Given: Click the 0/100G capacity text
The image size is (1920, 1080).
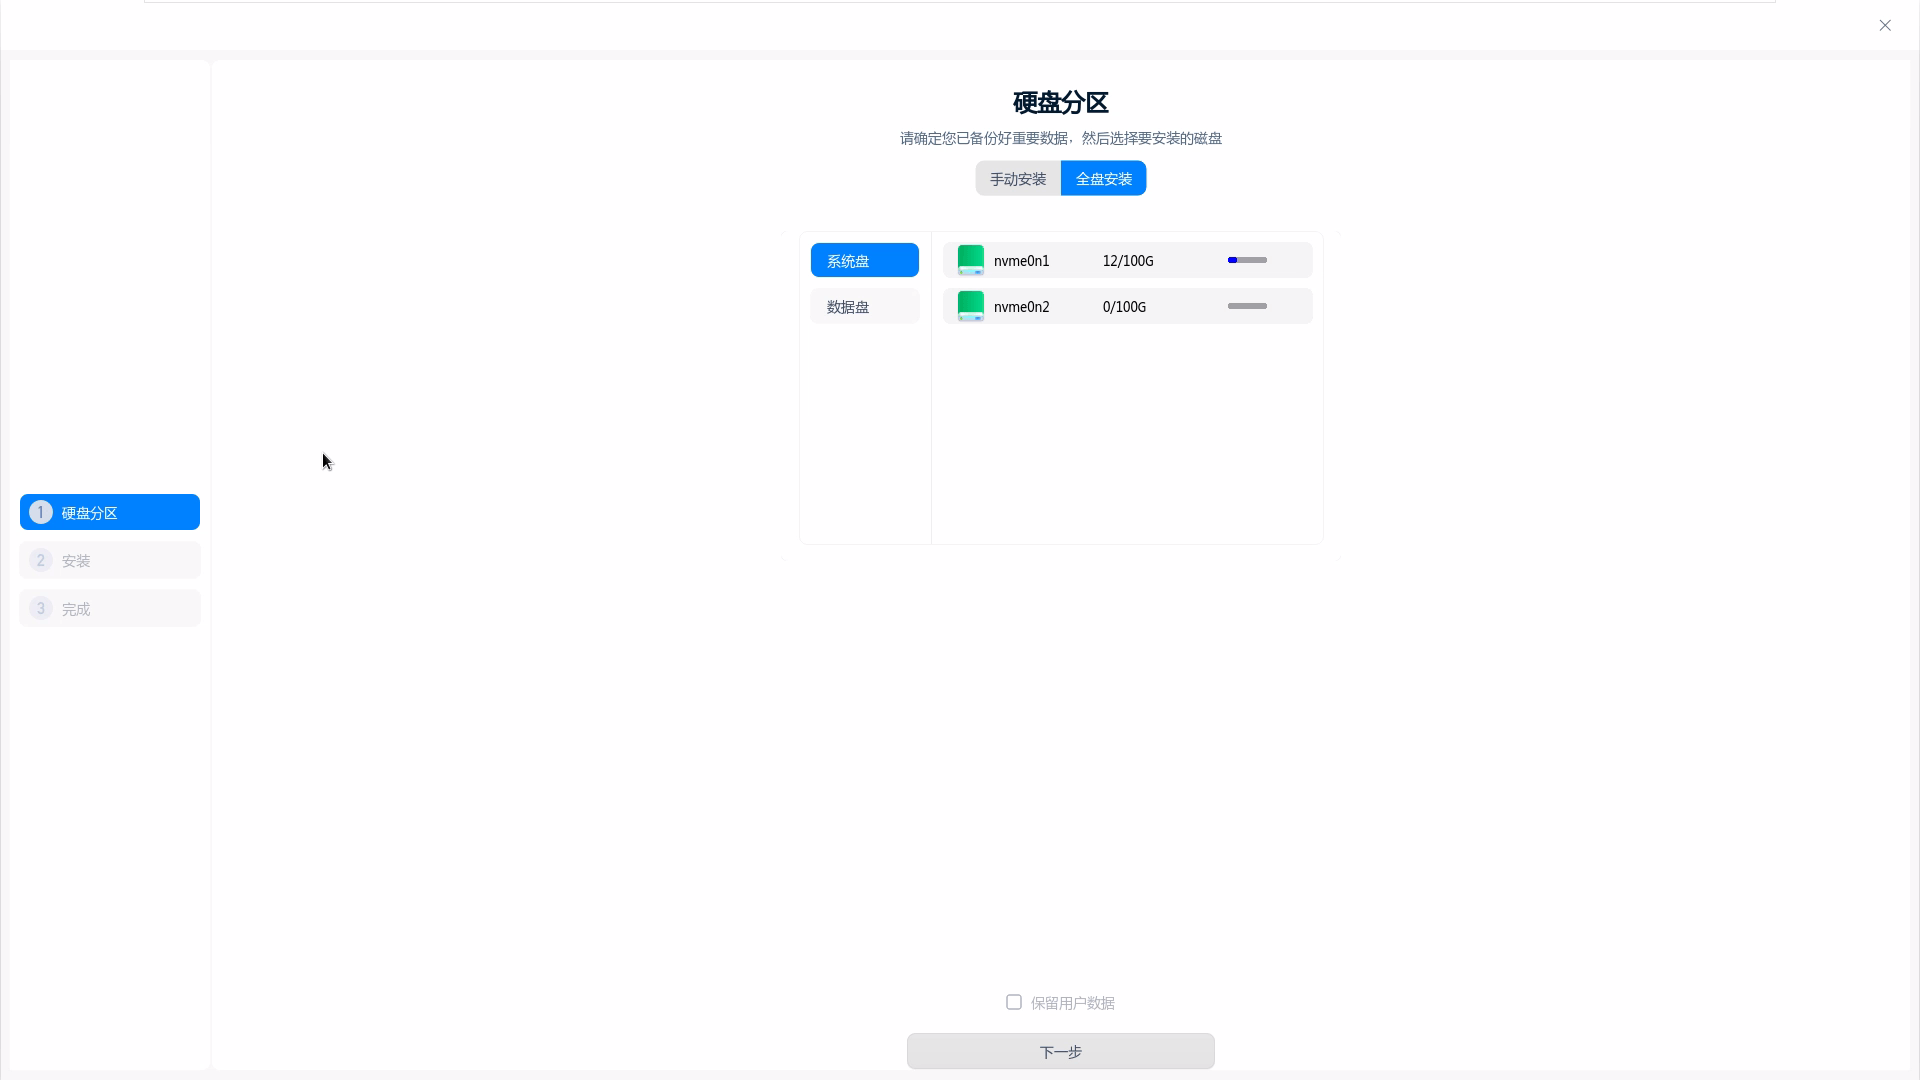Looking at the screenshot, I should pyautogui.click(x=1124, y=307).
